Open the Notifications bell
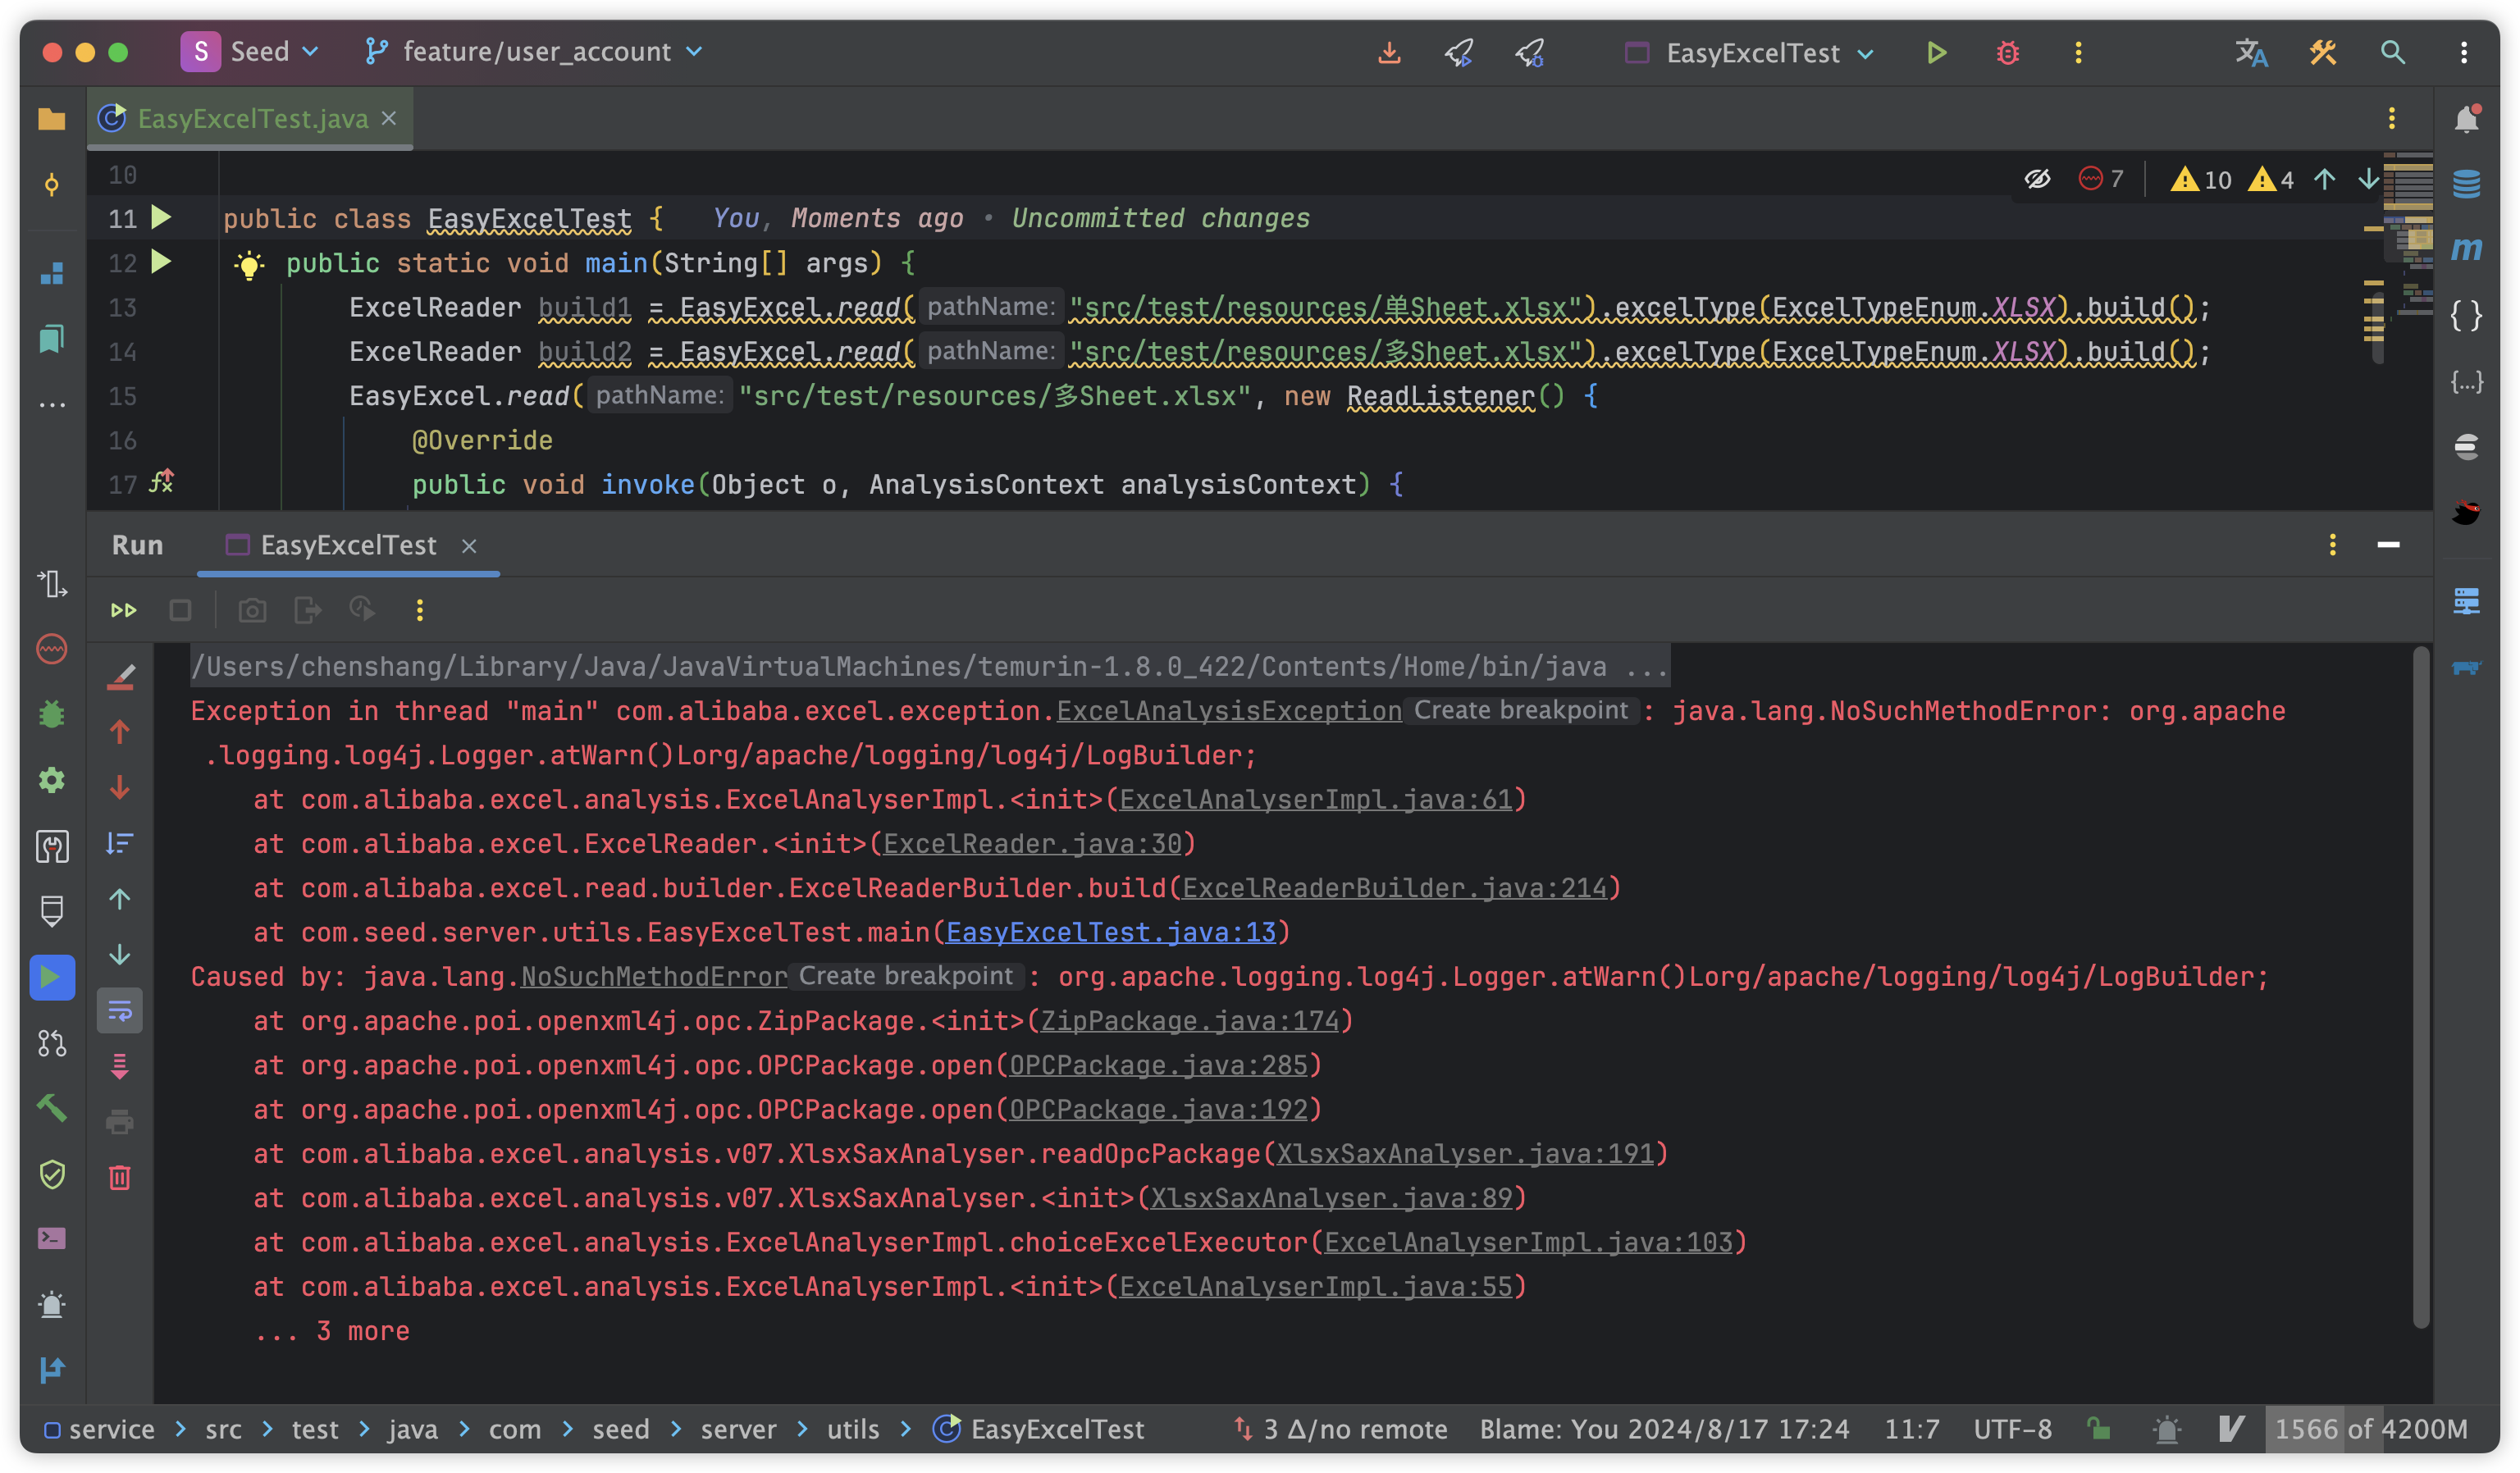Image resolution: width=2520 pixels, height=1473 pixels. (2466, 119)
